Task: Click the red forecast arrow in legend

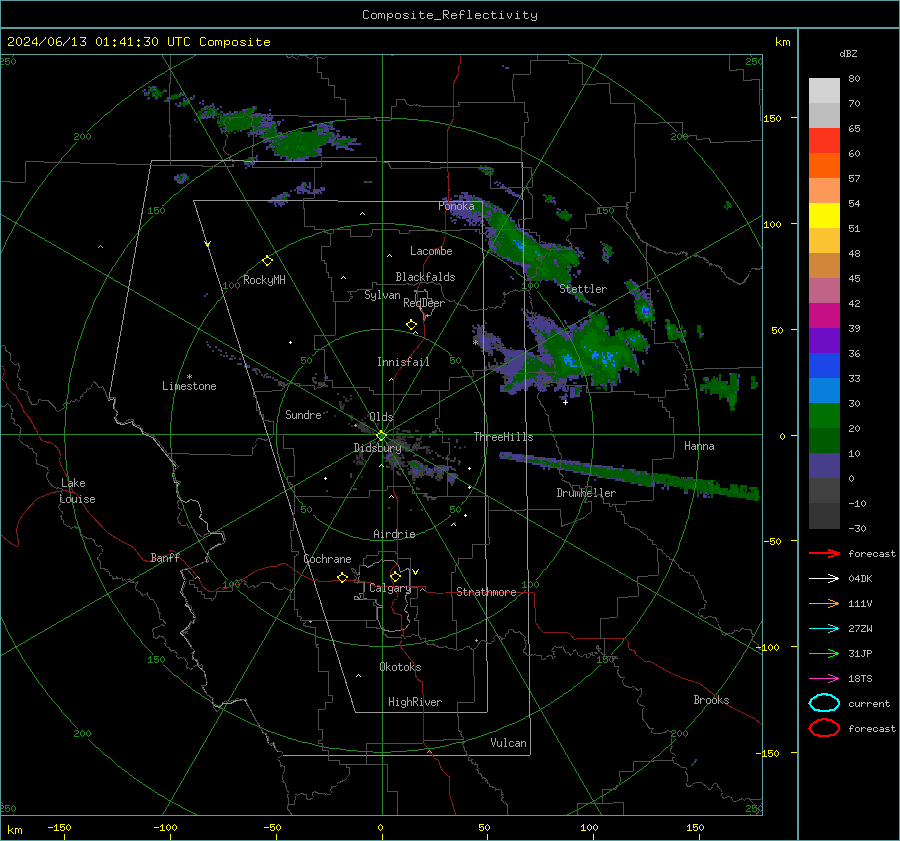Action: click(824, 553)
